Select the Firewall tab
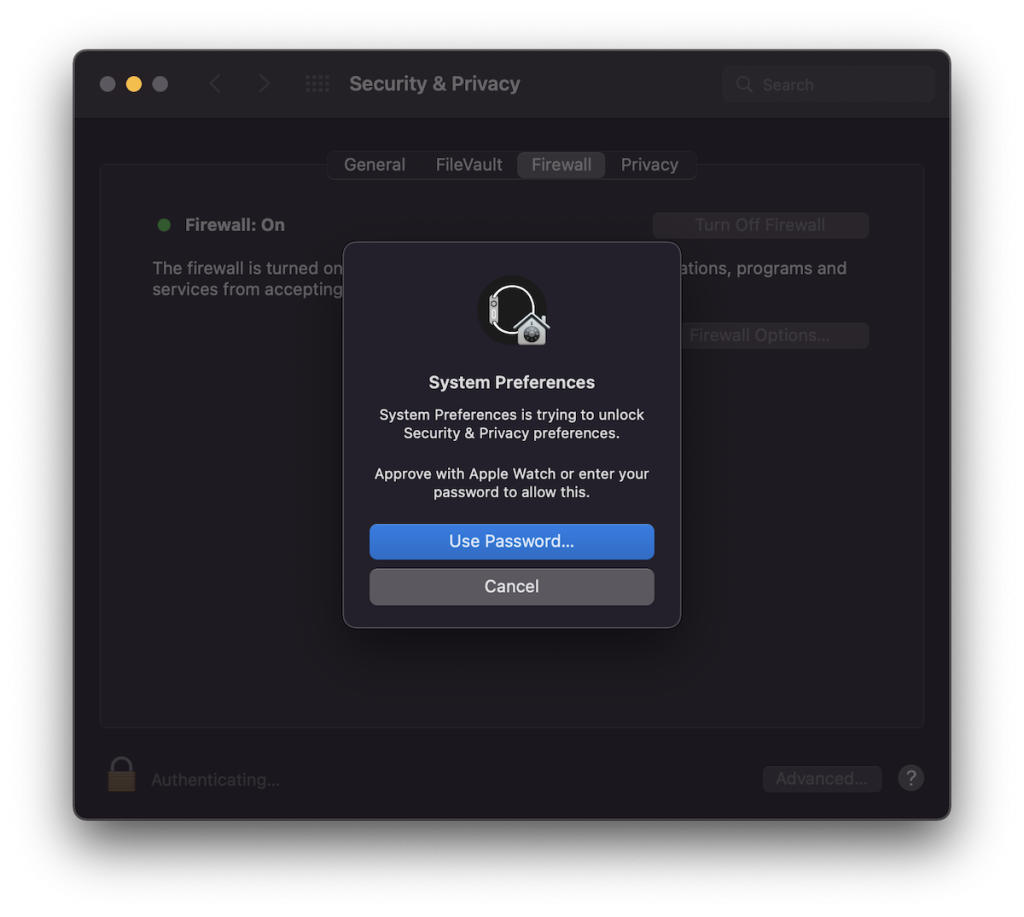The height and width of the screenshot is (917, 1024). [561, 165]
